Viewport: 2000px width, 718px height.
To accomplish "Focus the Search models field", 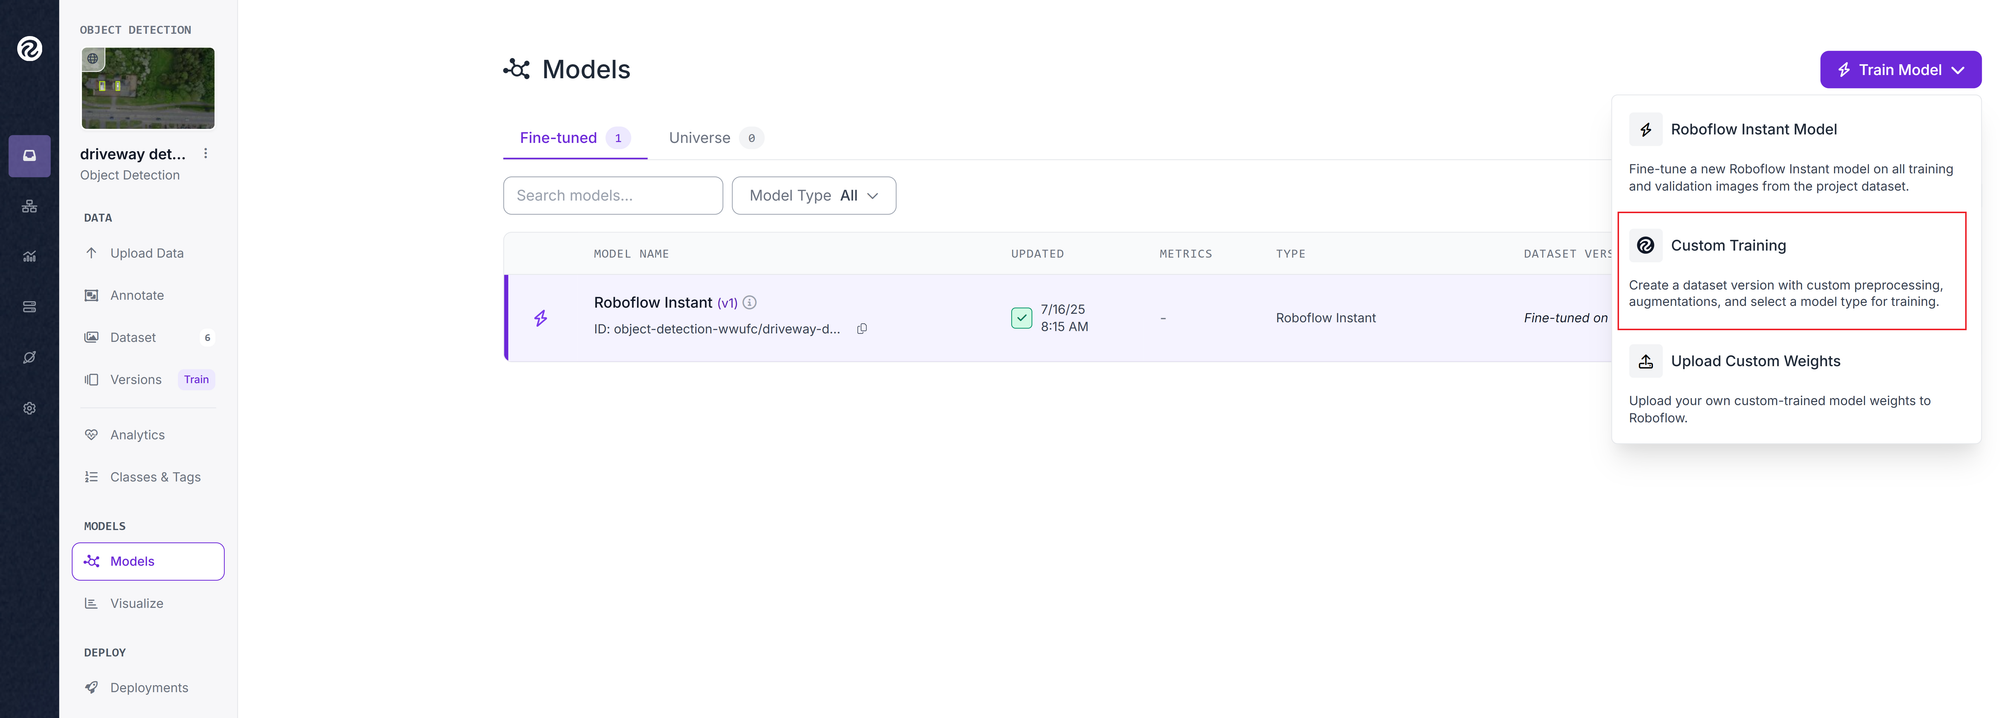I will click(x=613, y=196).
